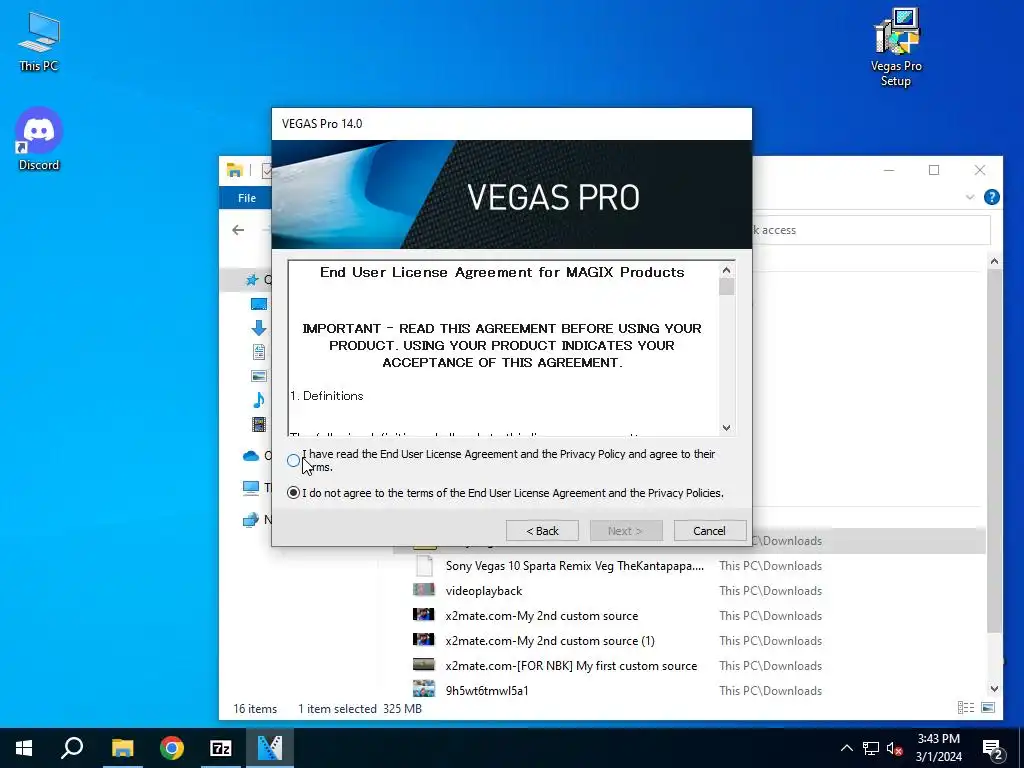This screenshot has width=1024, height=768.
Task: Open Vegas Pro Setup desktop icon
Action: coord(896,47)
